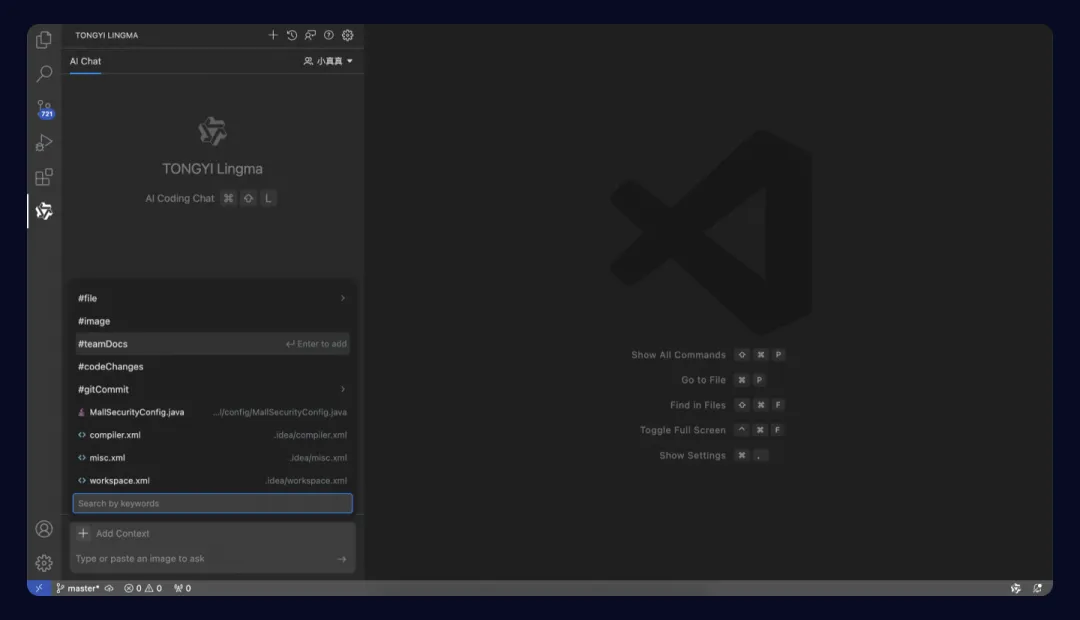The width and height of the screenshot is (1080, 620).
Task: Click the eye icon next to master branch
Action: [109, 588]
